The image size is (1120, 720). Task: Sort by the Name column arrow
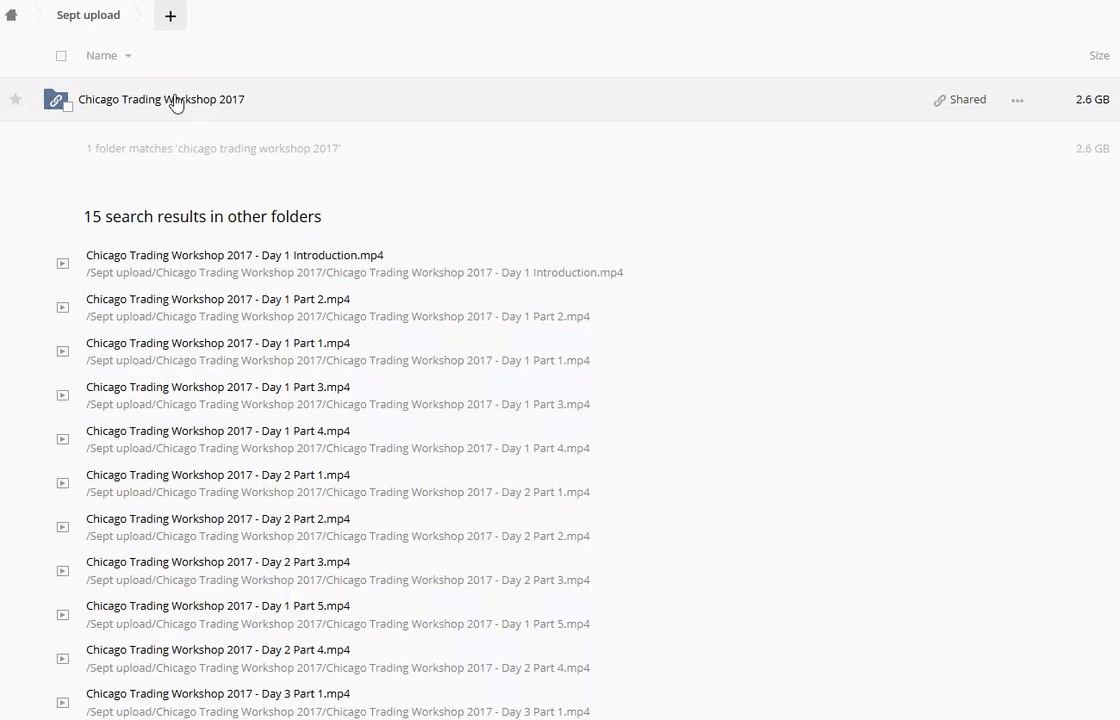pyautogui.click(x=128, y=56)
